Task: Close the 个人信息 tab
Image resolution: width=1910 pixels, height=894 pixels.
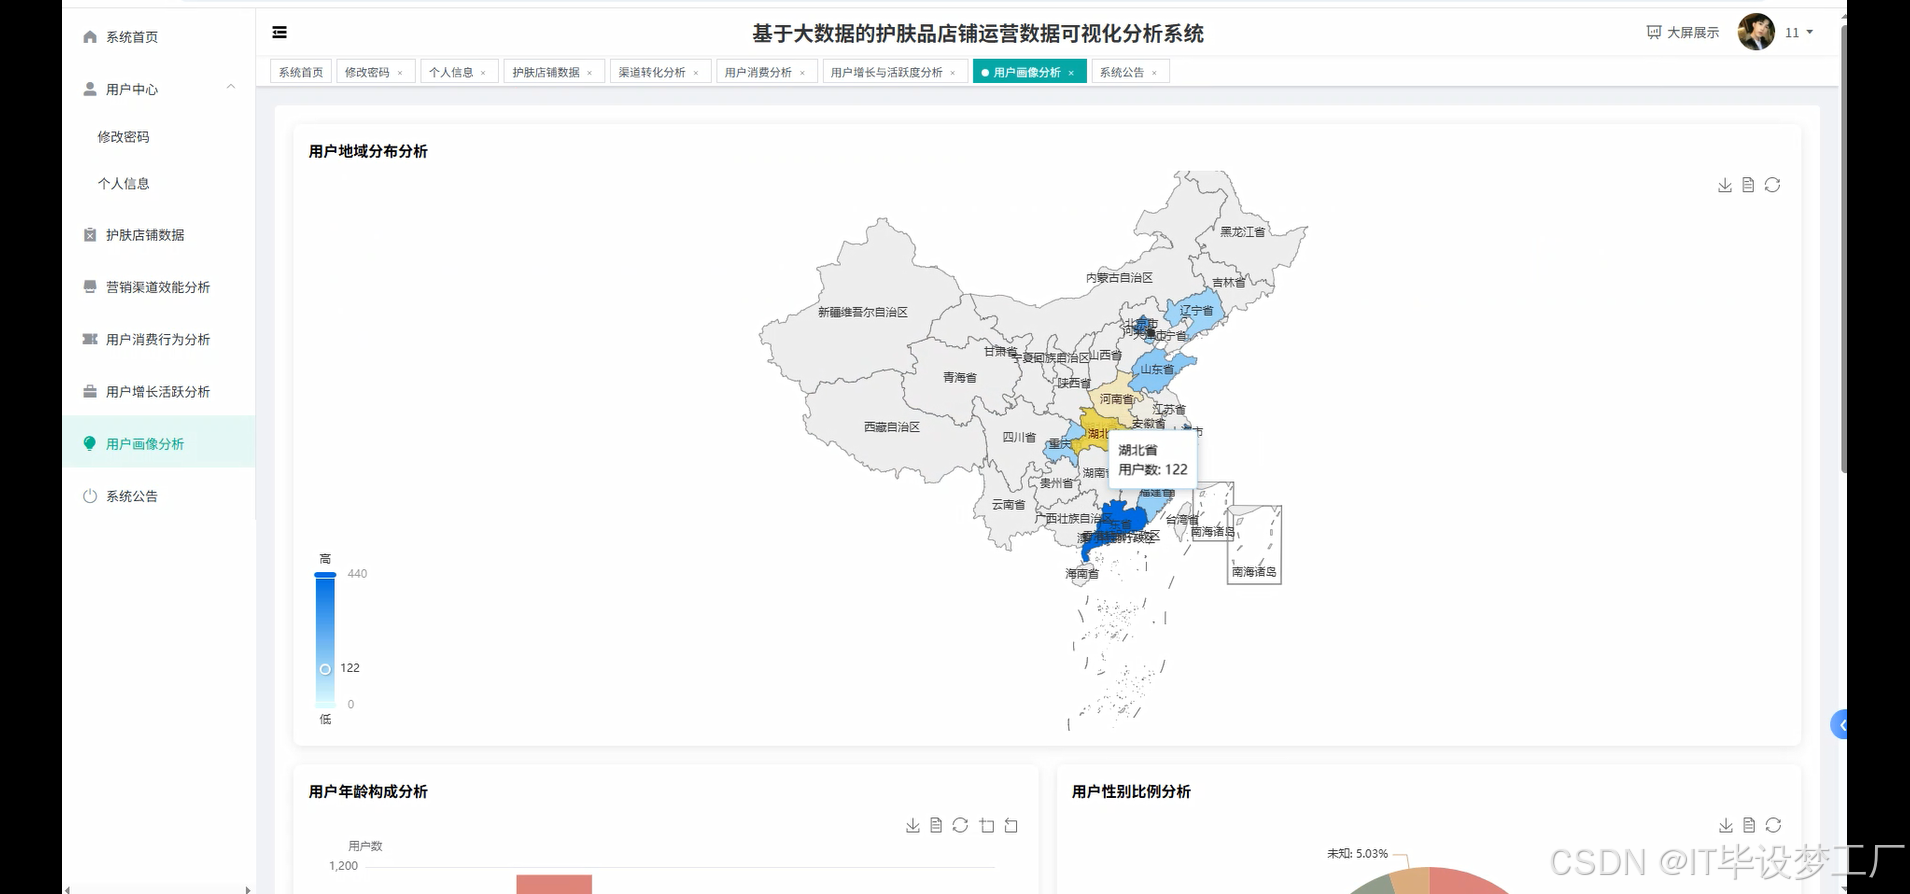Action: 483,73
